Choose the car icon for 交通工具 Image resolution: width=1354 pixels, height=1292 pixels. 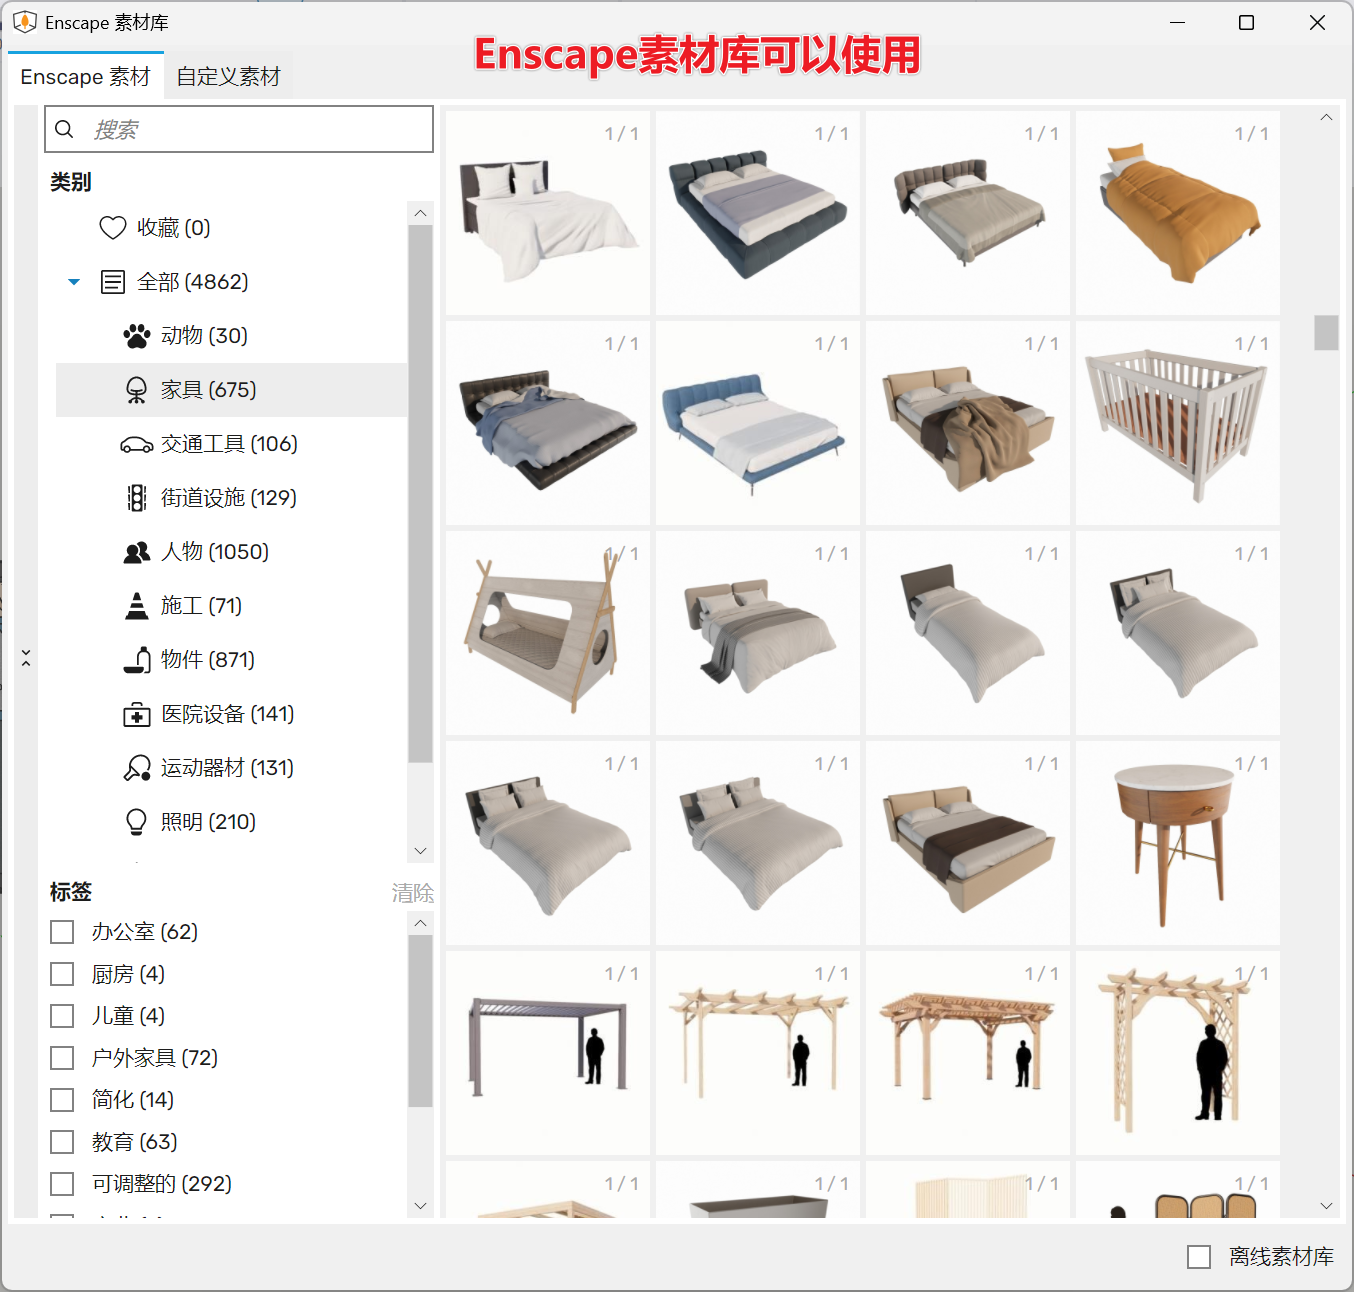pos(137,444)
